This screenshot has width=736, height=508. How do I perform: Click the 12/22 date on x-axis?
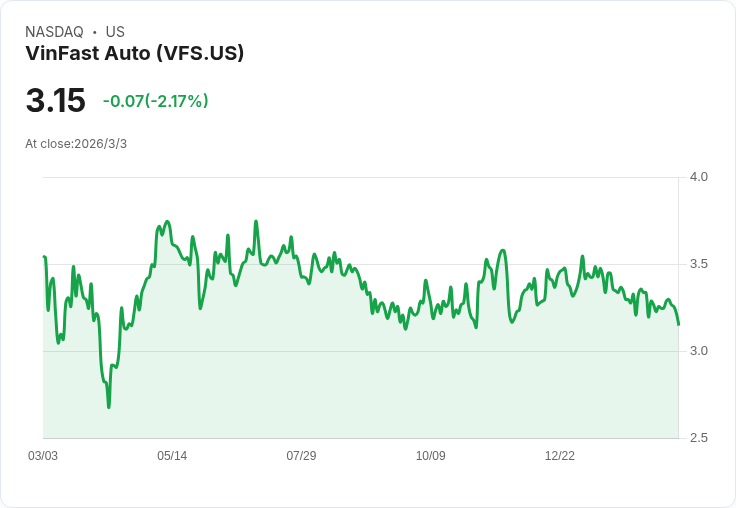click(x=560, y=455)
